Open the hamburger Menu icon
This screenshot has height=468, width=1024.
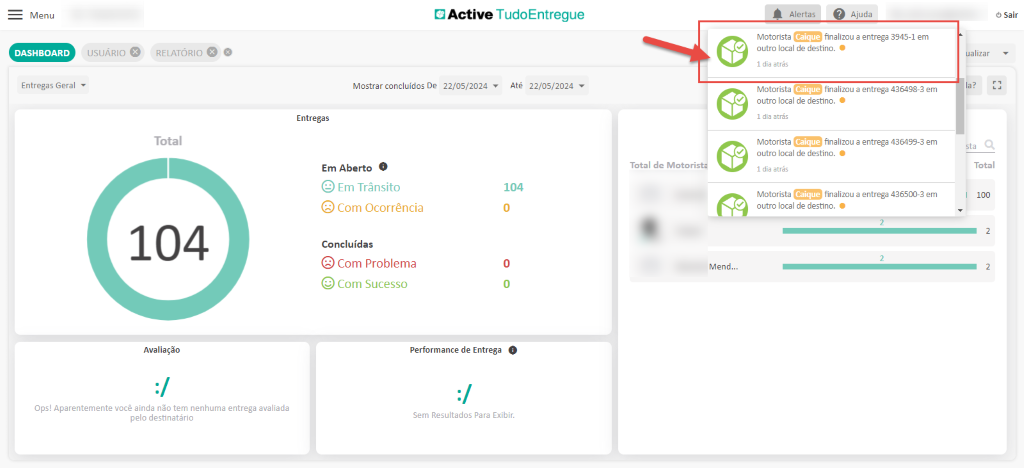click(x=15, y=15)
